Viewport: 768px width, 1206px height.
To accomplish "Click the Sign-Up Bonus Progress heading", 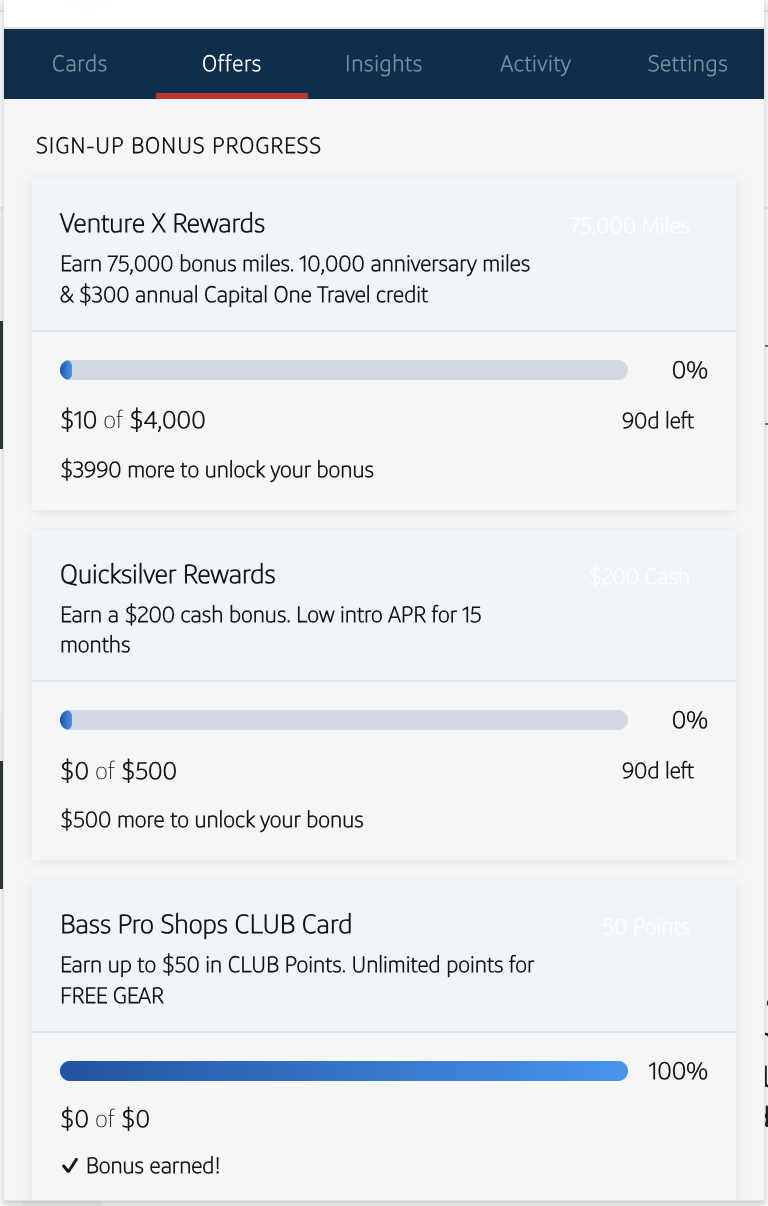I will pos(179,146).
